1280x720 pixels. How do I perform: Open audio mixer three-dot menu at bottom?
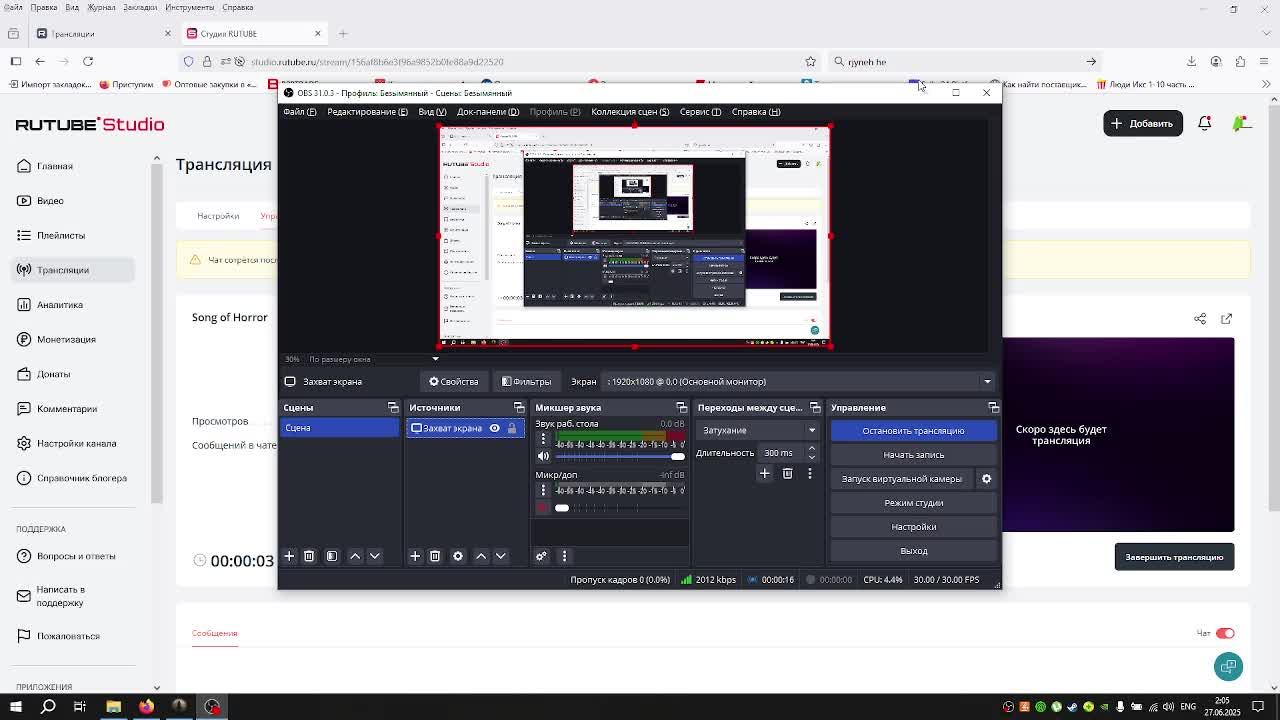[x=564, y=556]
